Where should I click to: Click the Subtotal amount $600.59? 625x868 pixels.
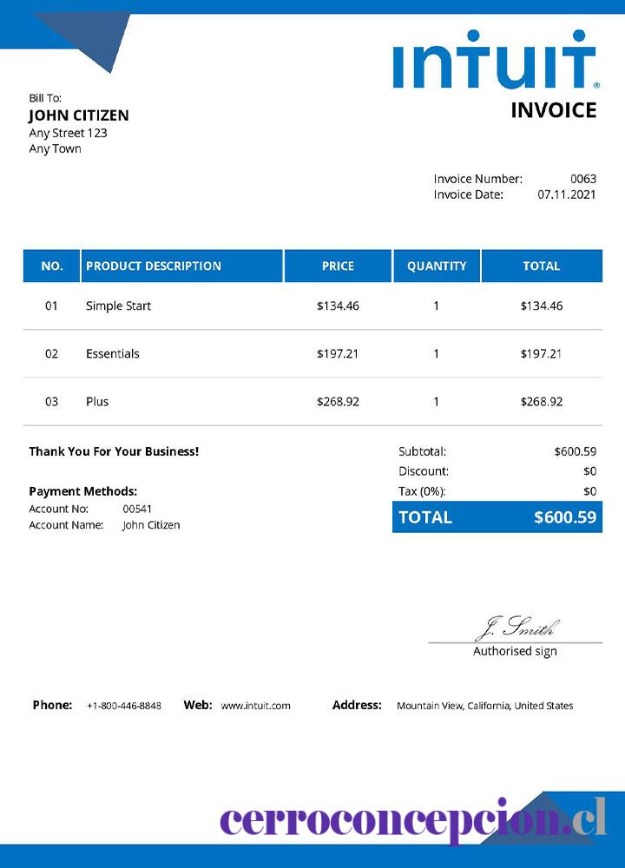pyautogui.click(x=575, y=452)
